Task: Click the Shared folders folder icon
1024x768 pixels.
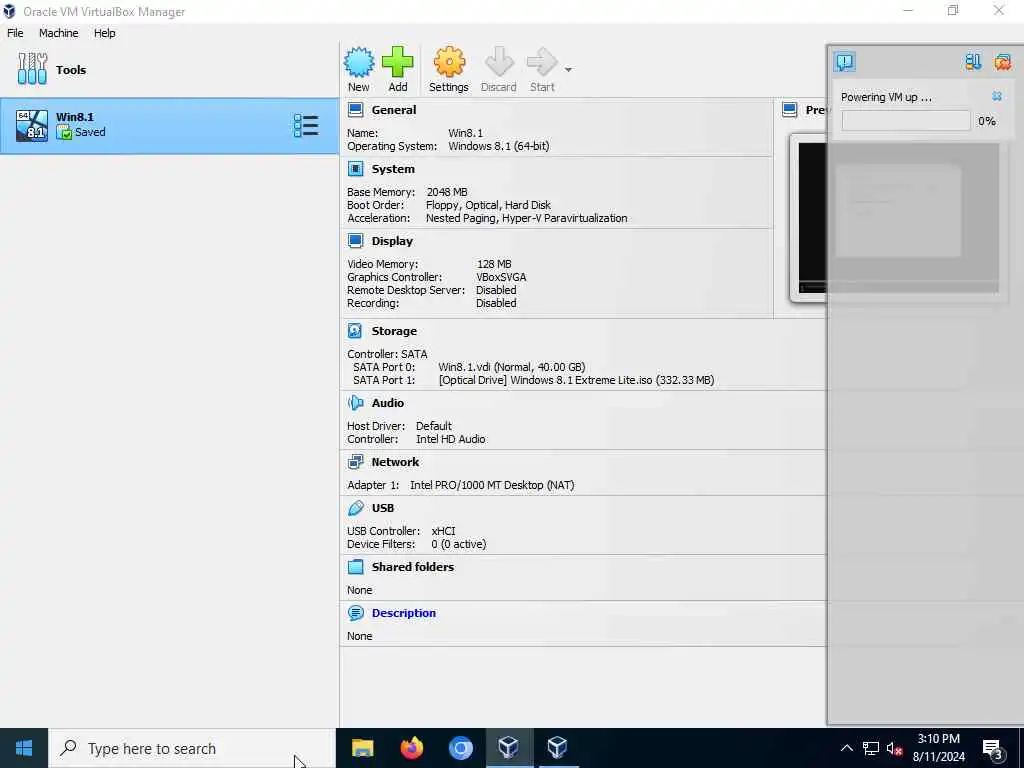Action: (355, 567)
